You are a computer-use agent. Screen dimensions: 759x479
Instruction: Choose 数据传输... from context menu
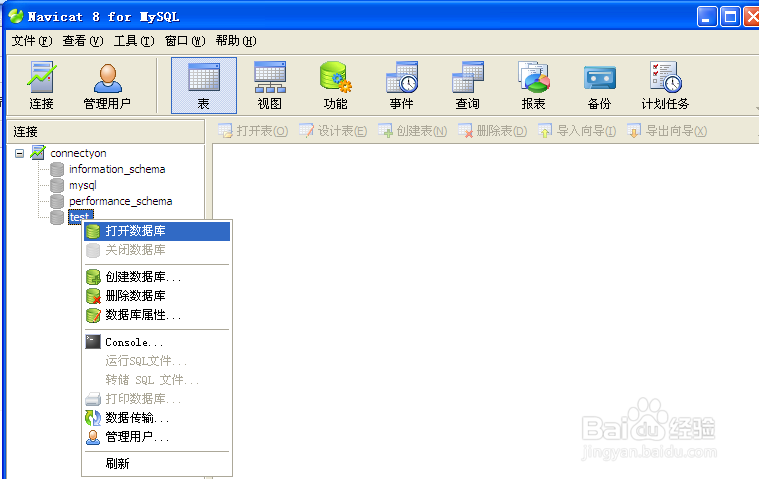pos(157,418)
